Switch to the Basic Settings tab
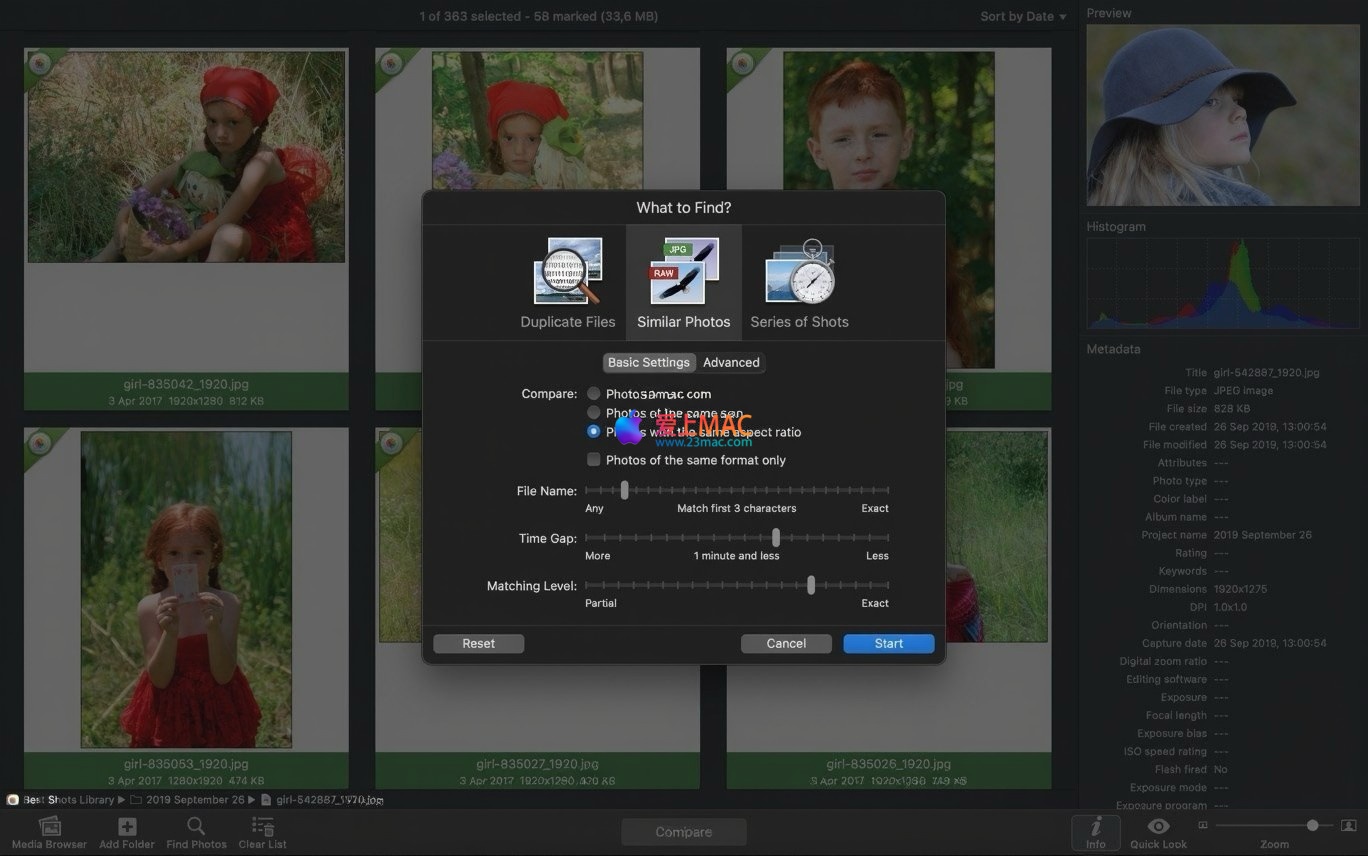1368x856 pixels. (649, 363)
